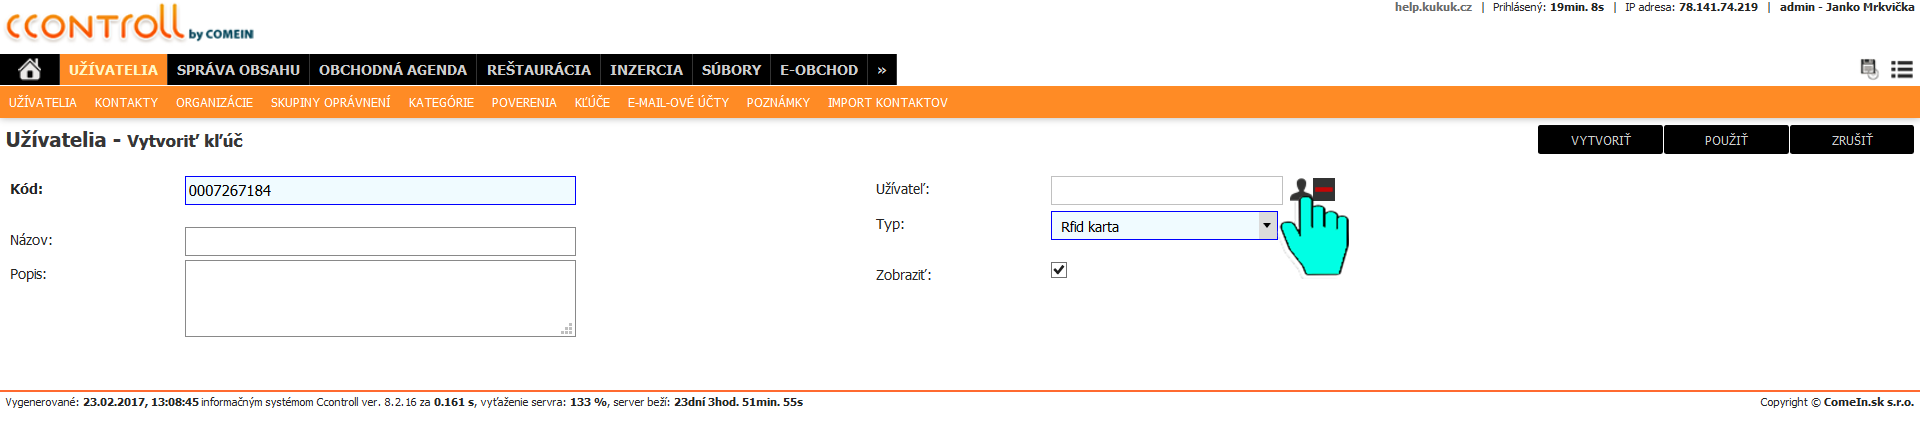The height and width of the screenshot is (441, 1920).
Task: Expand more menu items with » arrow
Action: pos(881,70)
